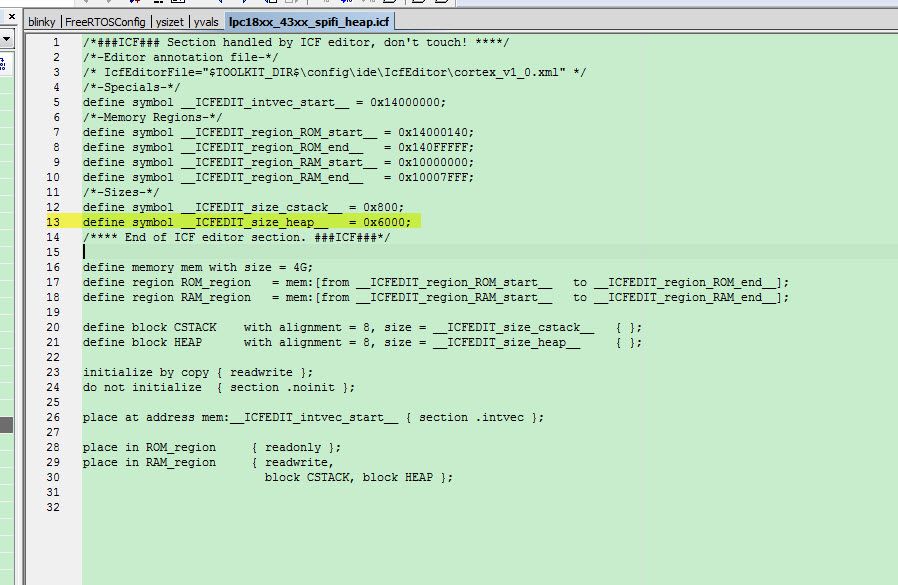898x585 pixels.
Task: Click the value 0x800 on line 12
Action: click(380, 207)
